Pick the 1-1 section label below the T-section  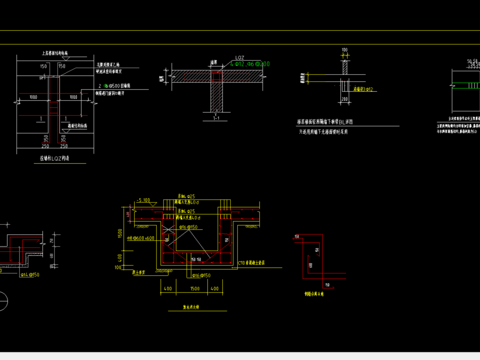click(x=216, y=118)
